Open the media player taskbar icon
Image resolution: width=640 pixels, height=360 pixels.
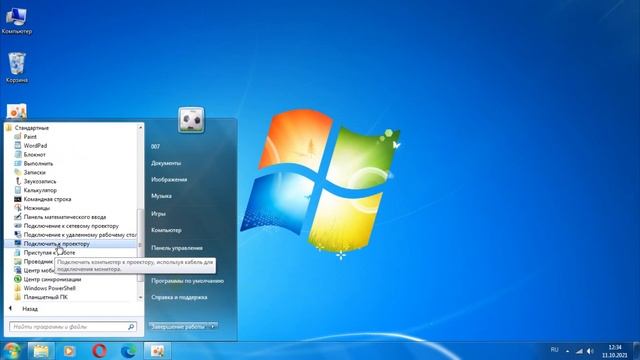[x=69, y=351]
